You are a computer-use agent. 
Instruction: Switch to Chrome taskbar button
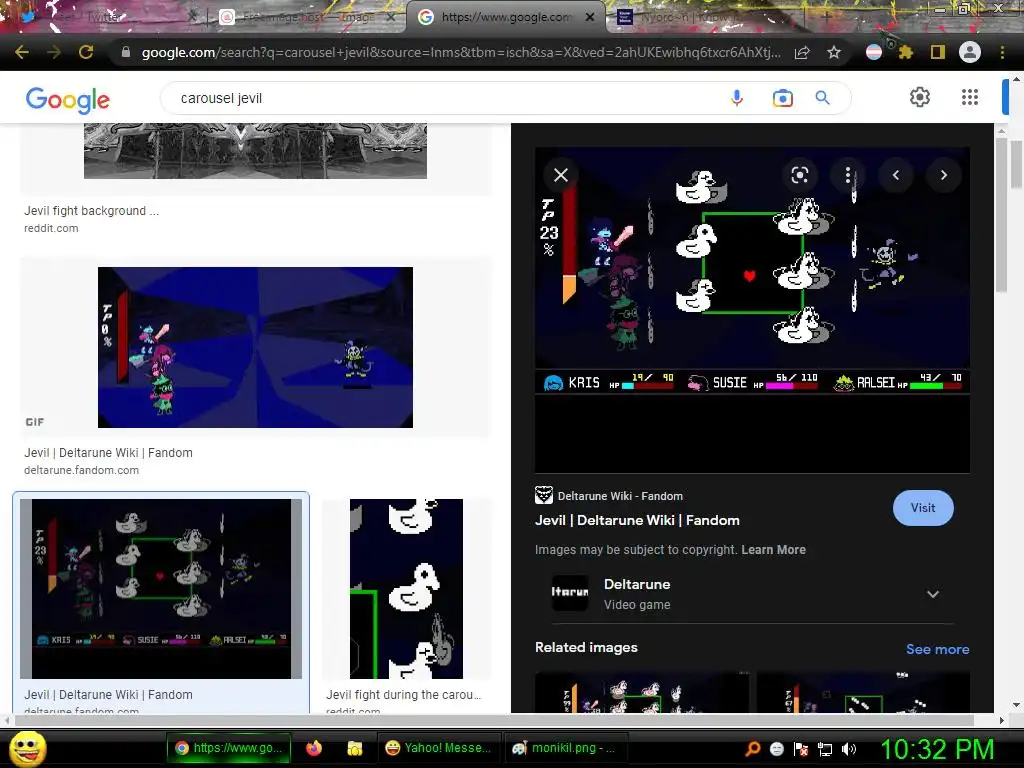pos(229,748)
